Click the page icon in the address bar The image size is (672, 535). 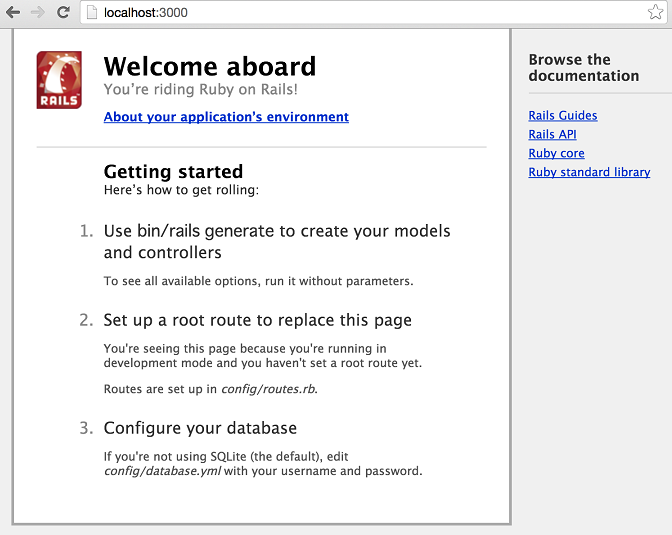coord(92,12)
